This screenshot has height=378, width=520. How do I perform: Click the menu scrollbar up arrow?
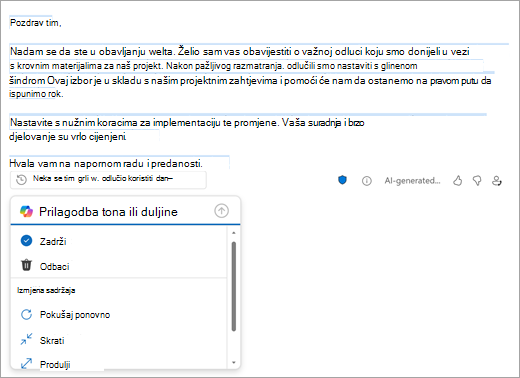pyautogui.click(x=233, y=233)
